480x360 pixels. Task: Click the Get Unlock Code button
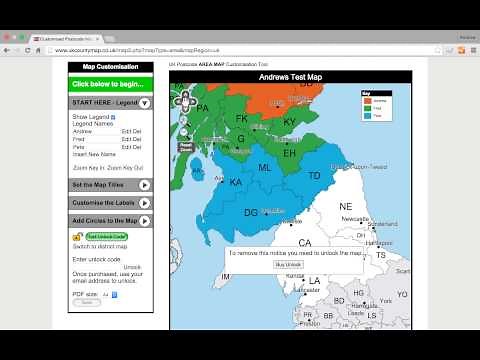(107, 236)
